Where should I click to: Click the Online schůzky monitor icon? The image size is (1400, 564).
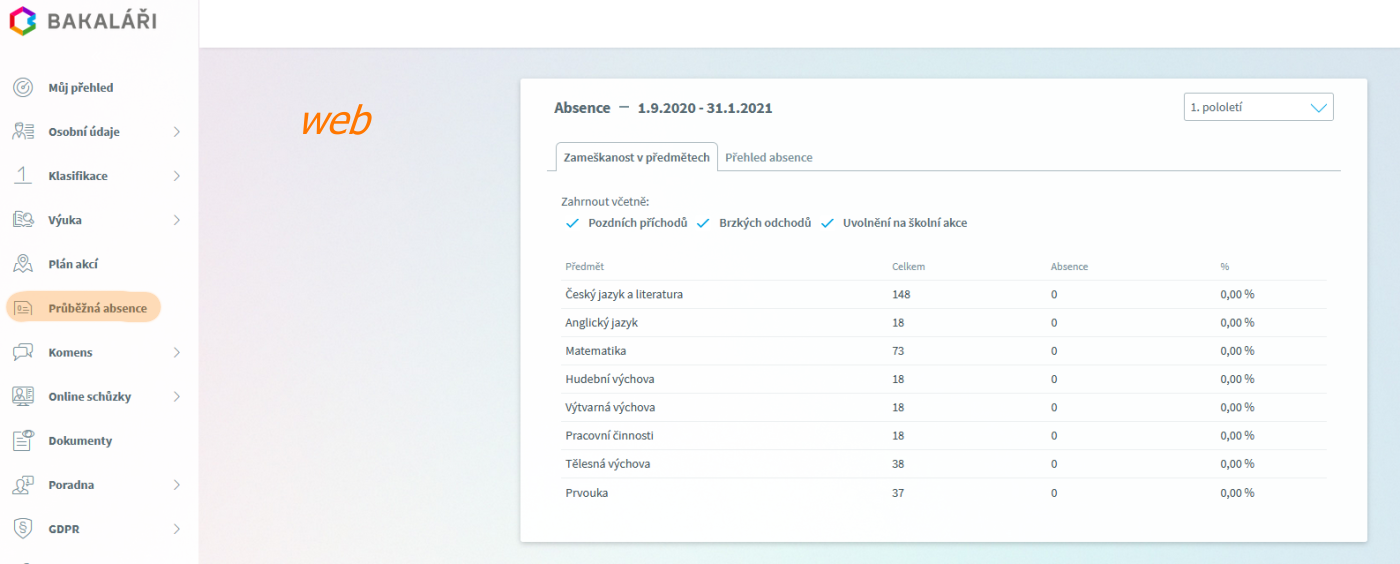(23, 396)
